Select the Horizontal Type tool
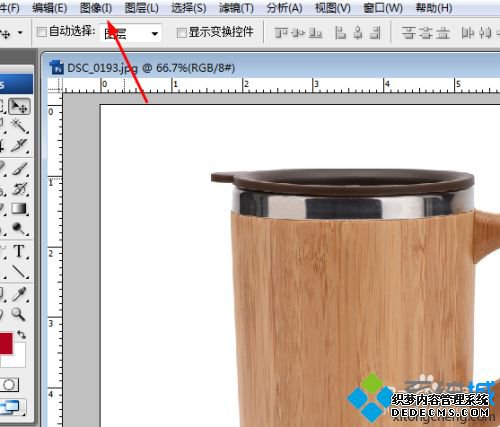This screenshot has height=427, width=500. 19,251
